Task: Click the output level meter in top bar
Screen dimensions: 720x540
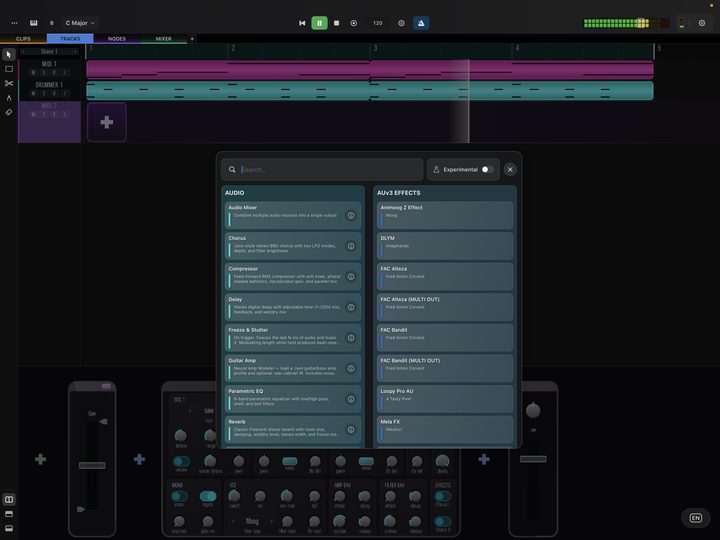Action: pos(626,23)
